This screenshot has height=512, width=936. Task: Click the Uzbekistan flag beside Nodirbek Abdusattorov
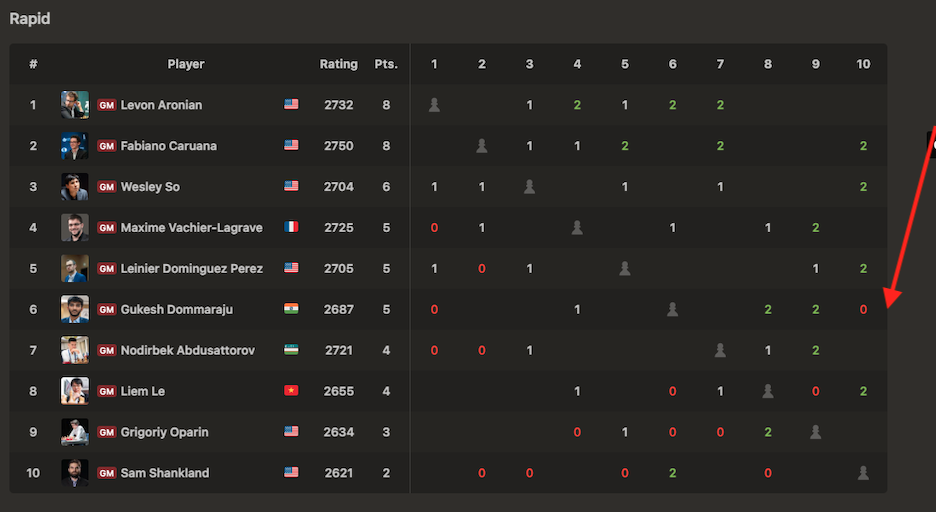(x=291, y=350)
